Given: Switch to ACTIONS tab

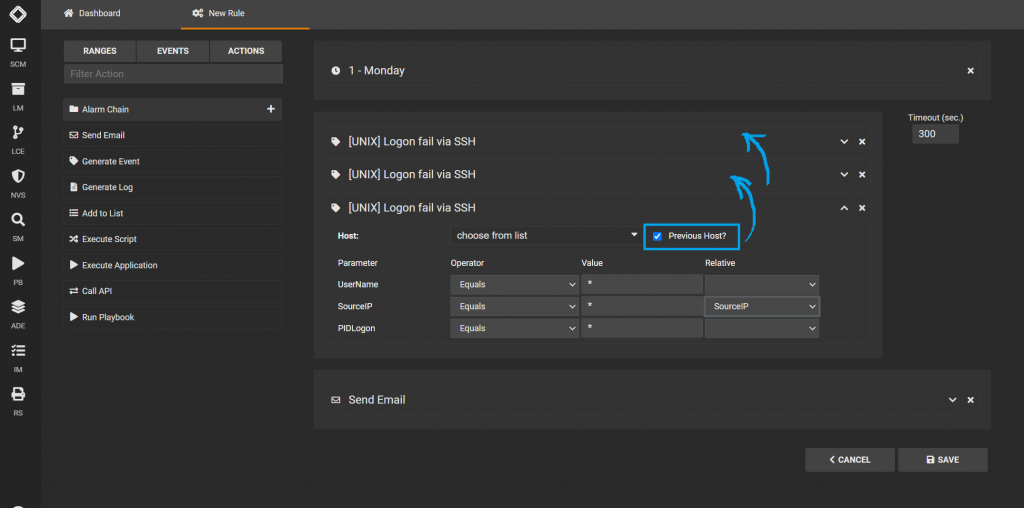Looking at the screenshot, I should (246, 51).
